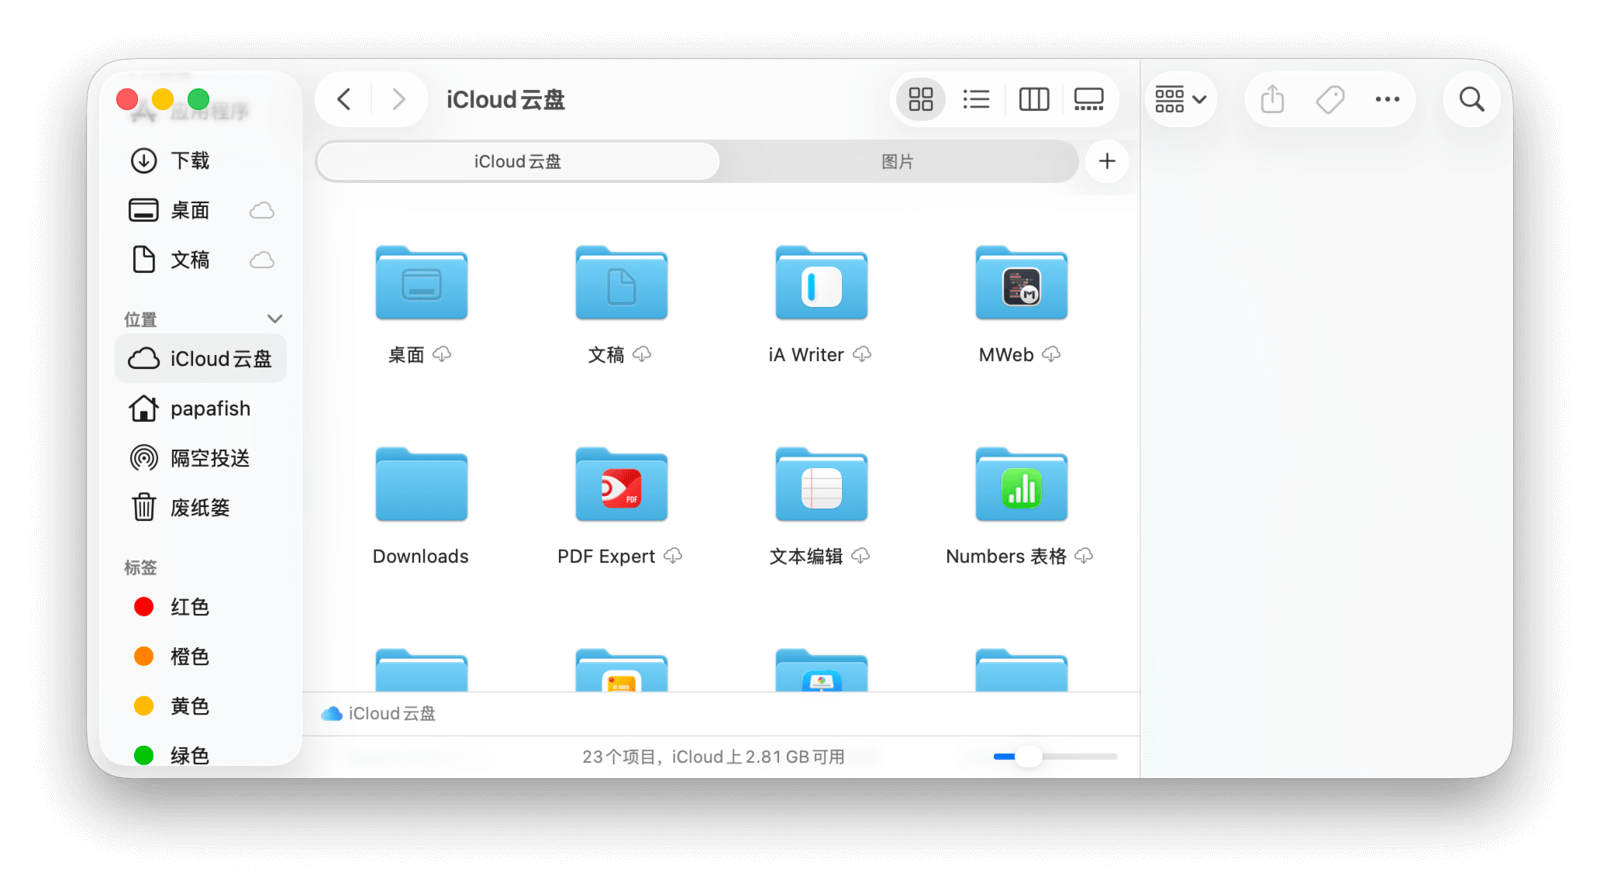Click the download cloud icon next to MWeb

point(1051,354)
